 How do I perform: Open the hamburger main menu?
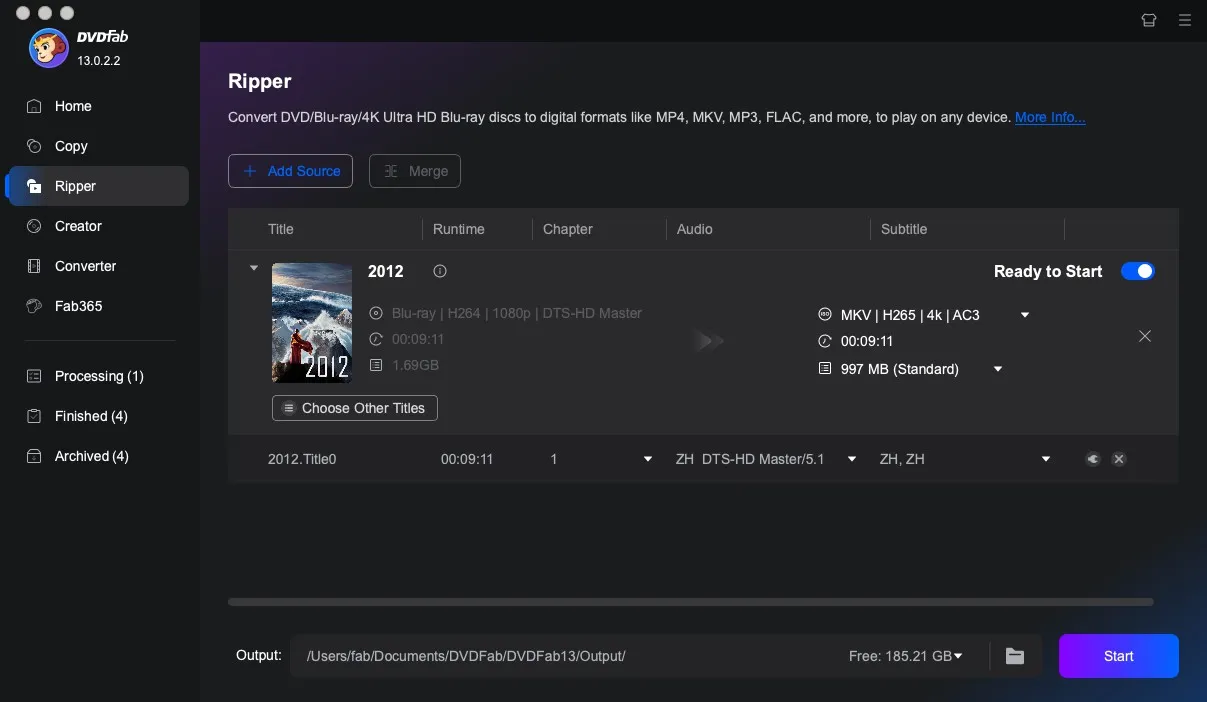pyautogui.click(x=1185, y=20)
